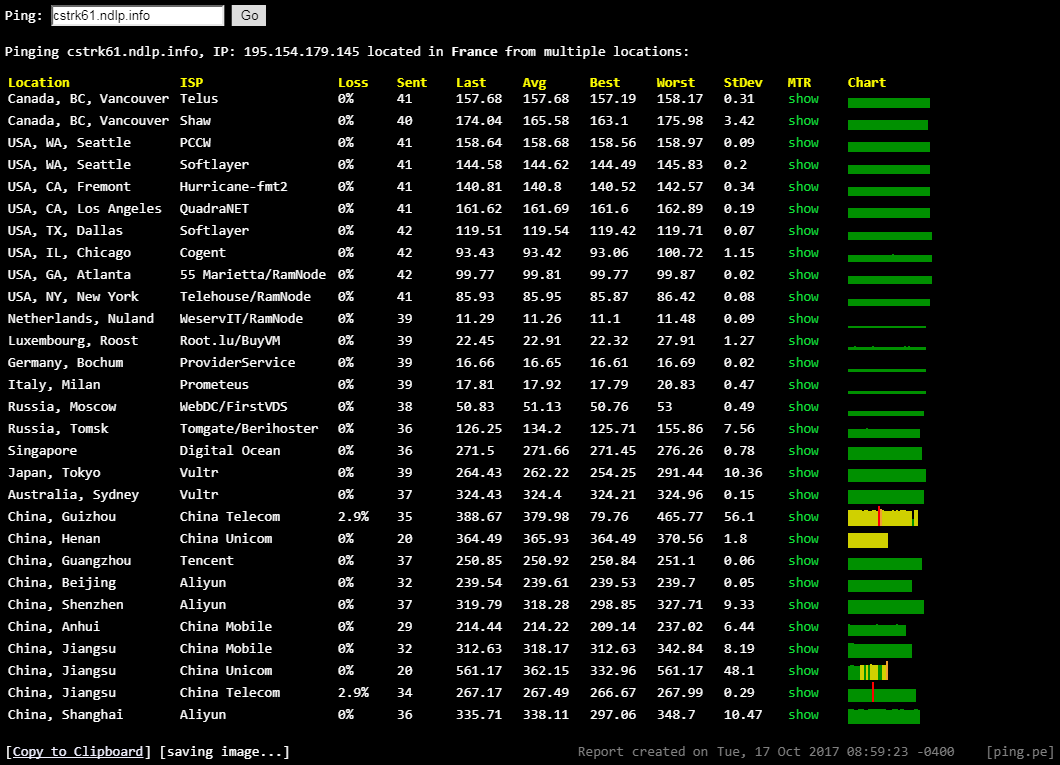Image resolution: width=1060 pixels, height=765 pixels.
Task: Open MTR for Shanghai Aliyun row
Action: (803, 715)
